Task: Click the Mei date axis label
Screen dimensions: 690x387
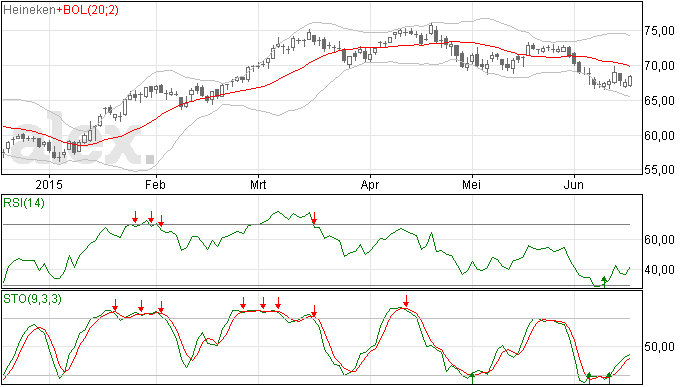Action: coord(471,184)
